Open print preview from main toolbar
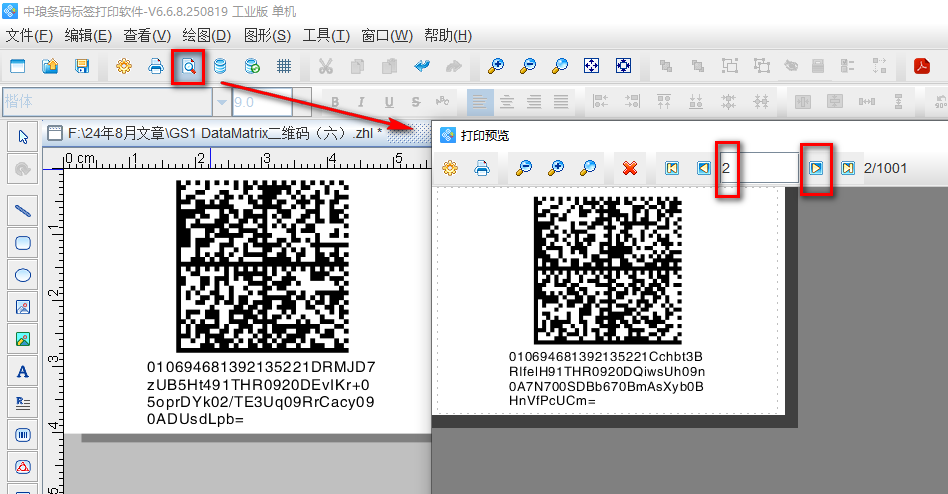This screenshot has height=494, width=948. 188,67
